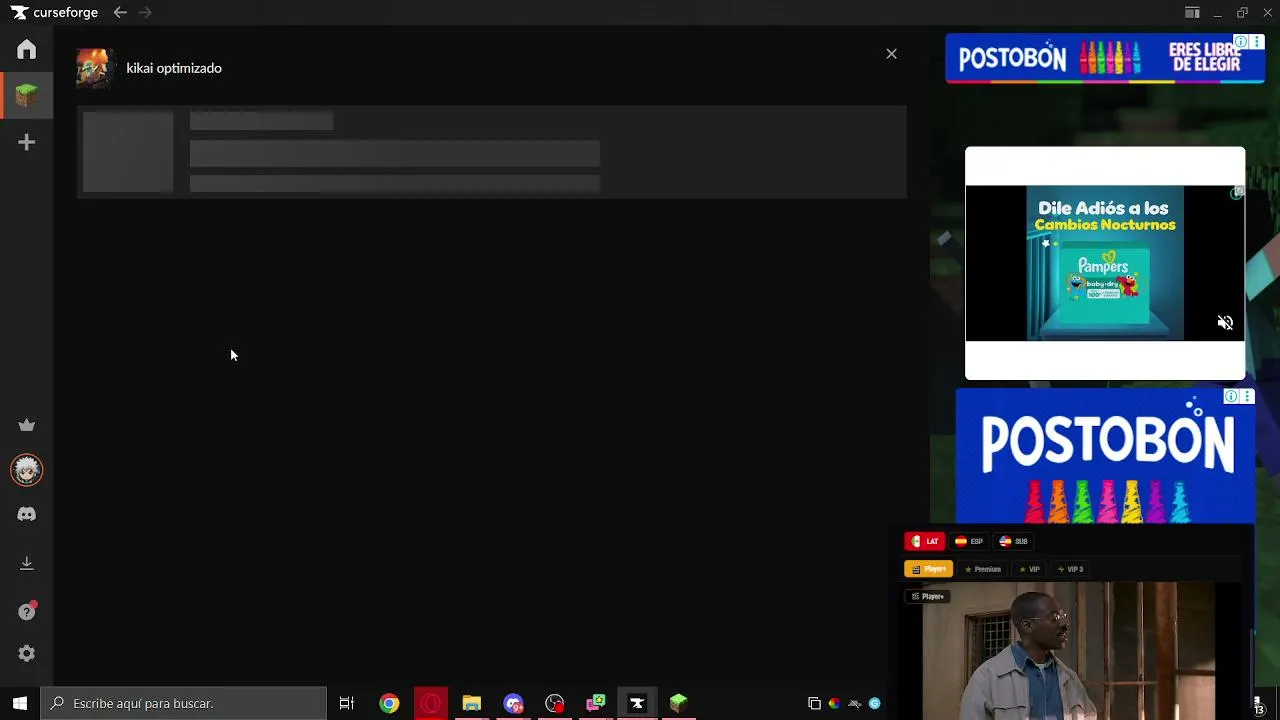1280x720 pixels.
Task: Navigate back with the left arrow
Action: click(120, 13)
